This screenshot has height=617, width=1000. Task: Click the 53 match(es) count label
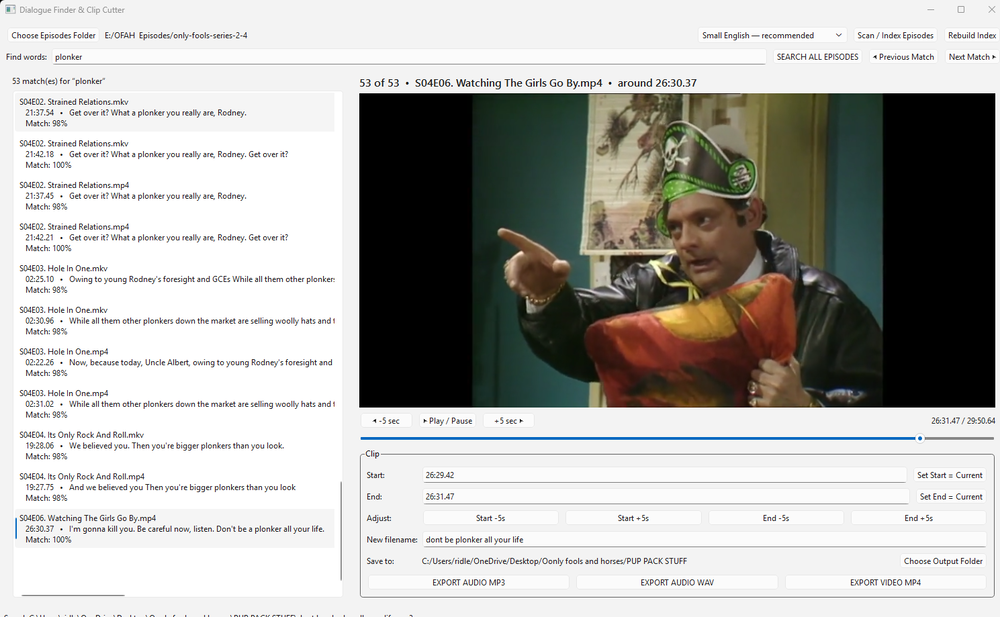(59, 81)
